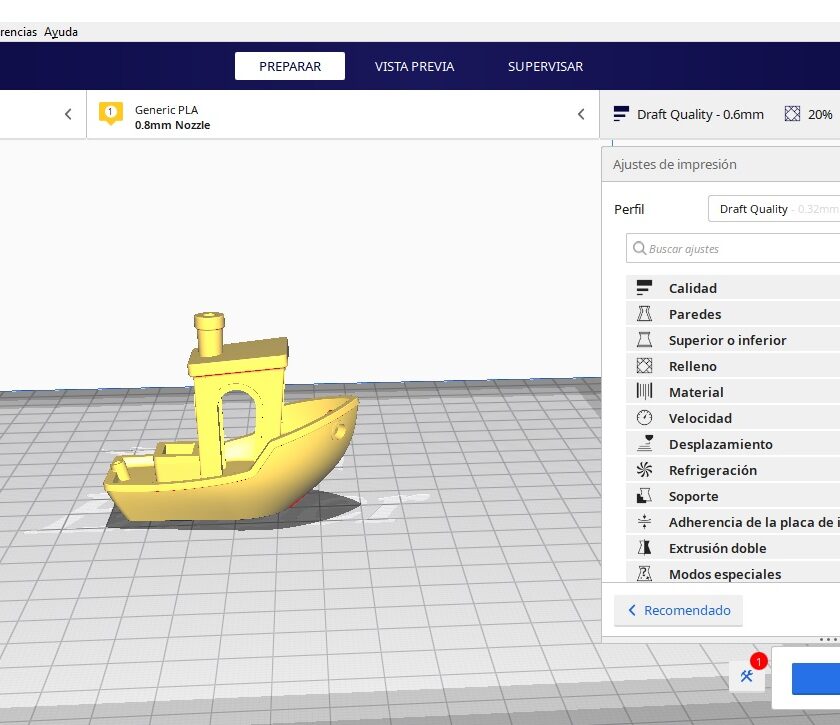Expand the Desplazamiento settings category
This screenshot has height=725, width=840.
click(733, 444)
